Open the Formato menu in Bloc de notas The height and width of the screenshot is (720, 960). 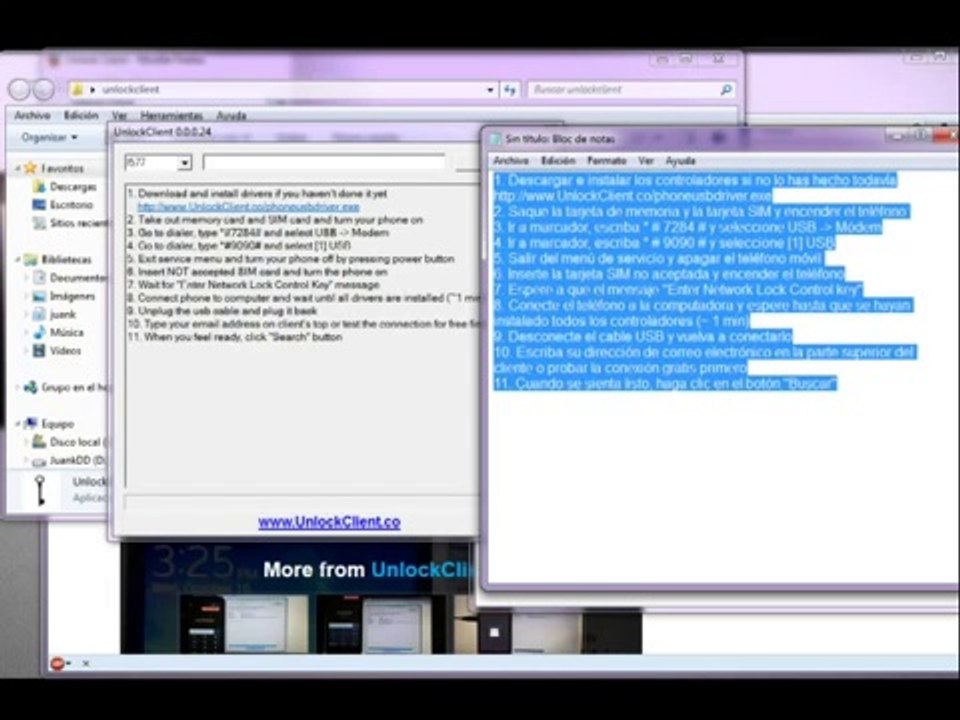point(606,160)
